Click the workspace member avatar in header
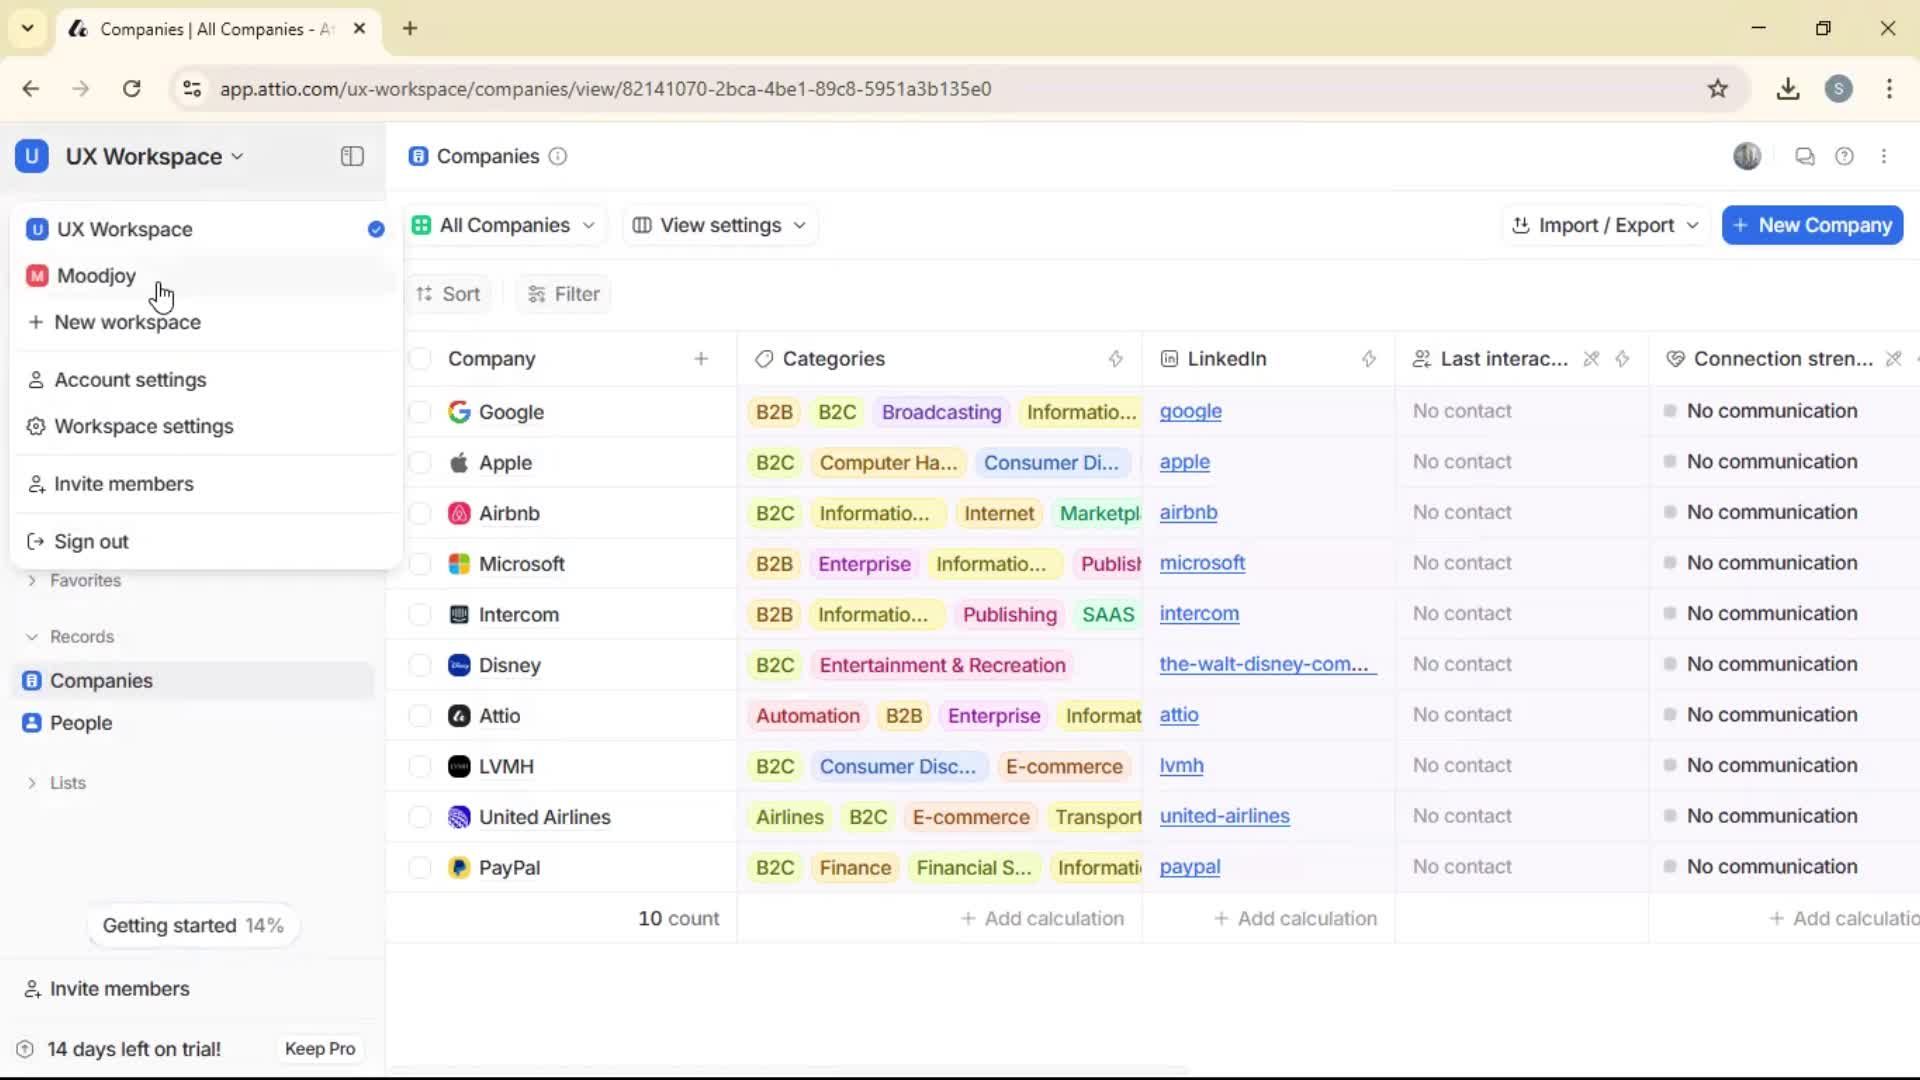Image resolution: width=1920 pixels, height=1080 pixels. click(1747, 156)
